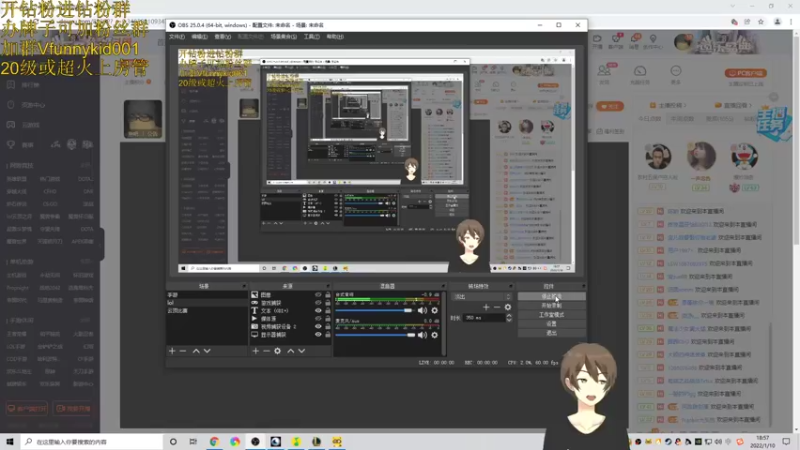Open the 编辑(E) menu in OBS
800x450 pixels.
(x=199, y=37)
